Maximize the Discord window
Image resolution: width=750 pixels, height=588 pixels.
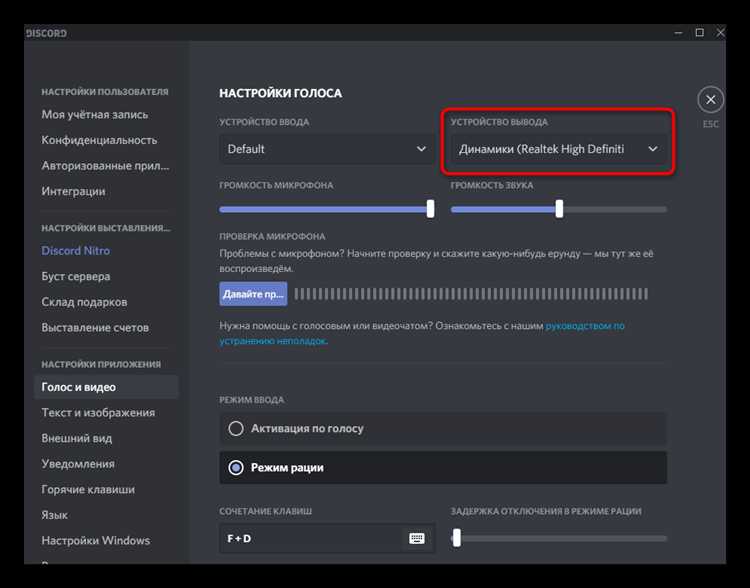(699, 33)
